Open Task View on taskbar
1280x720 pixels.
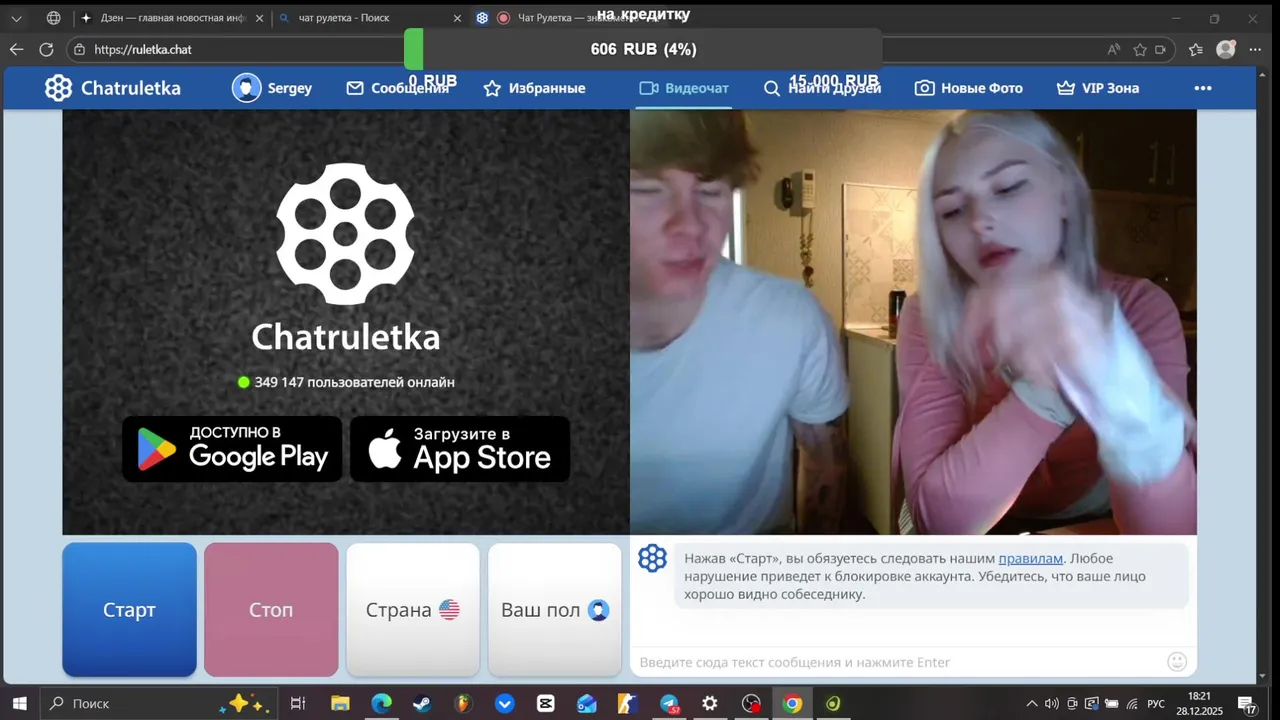[298, 704]
